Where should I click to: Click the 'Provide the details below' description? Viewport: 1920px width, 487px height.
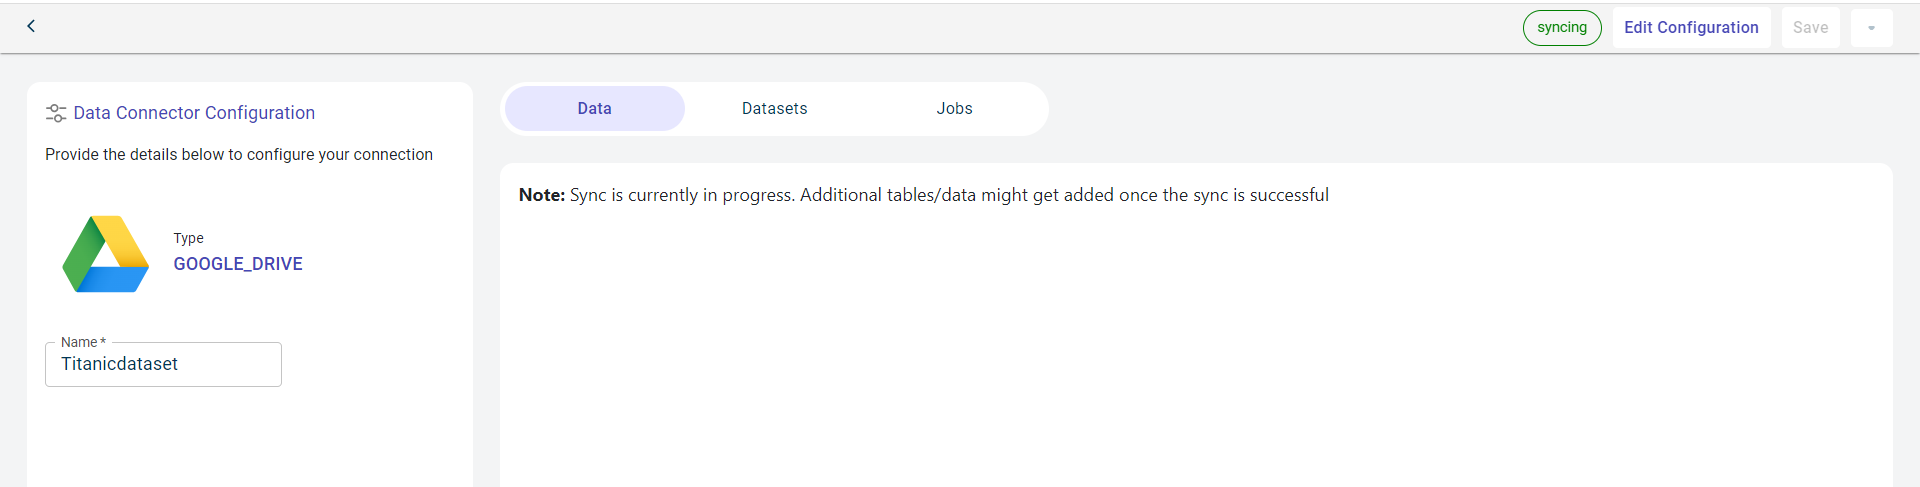click(239, 154)
